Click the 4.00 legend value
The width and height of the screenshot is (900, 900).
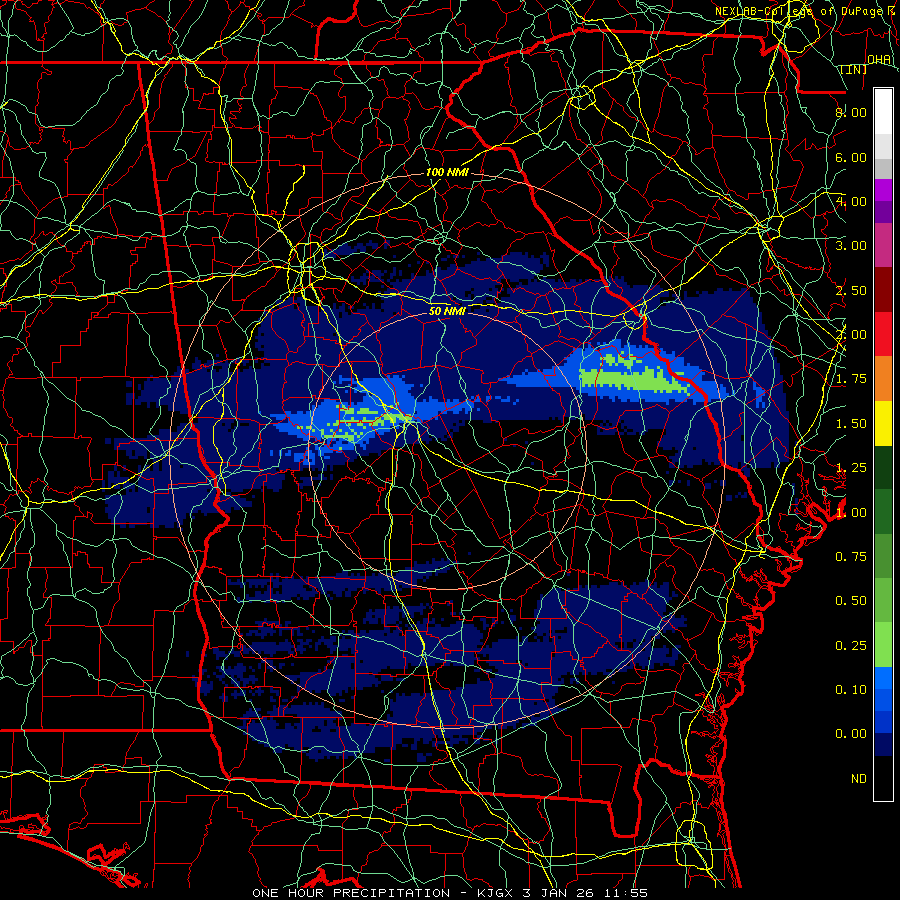coord(851,201)
